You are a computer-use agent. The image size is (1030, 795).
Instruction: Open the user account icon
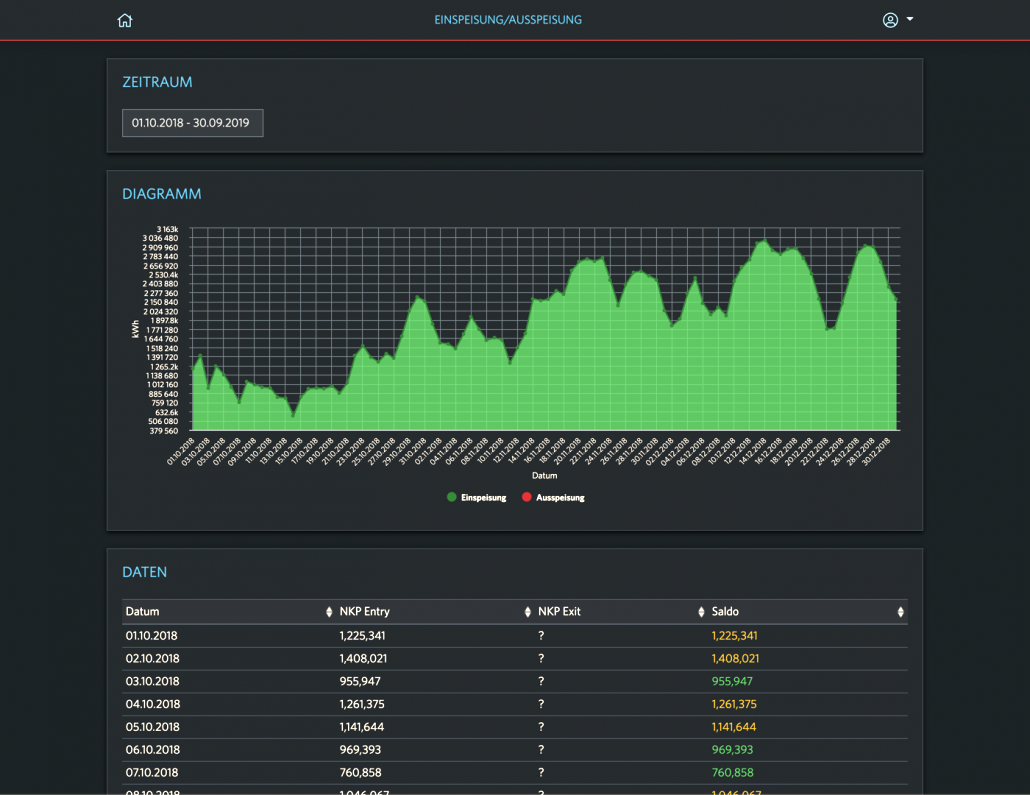point(890,20)
